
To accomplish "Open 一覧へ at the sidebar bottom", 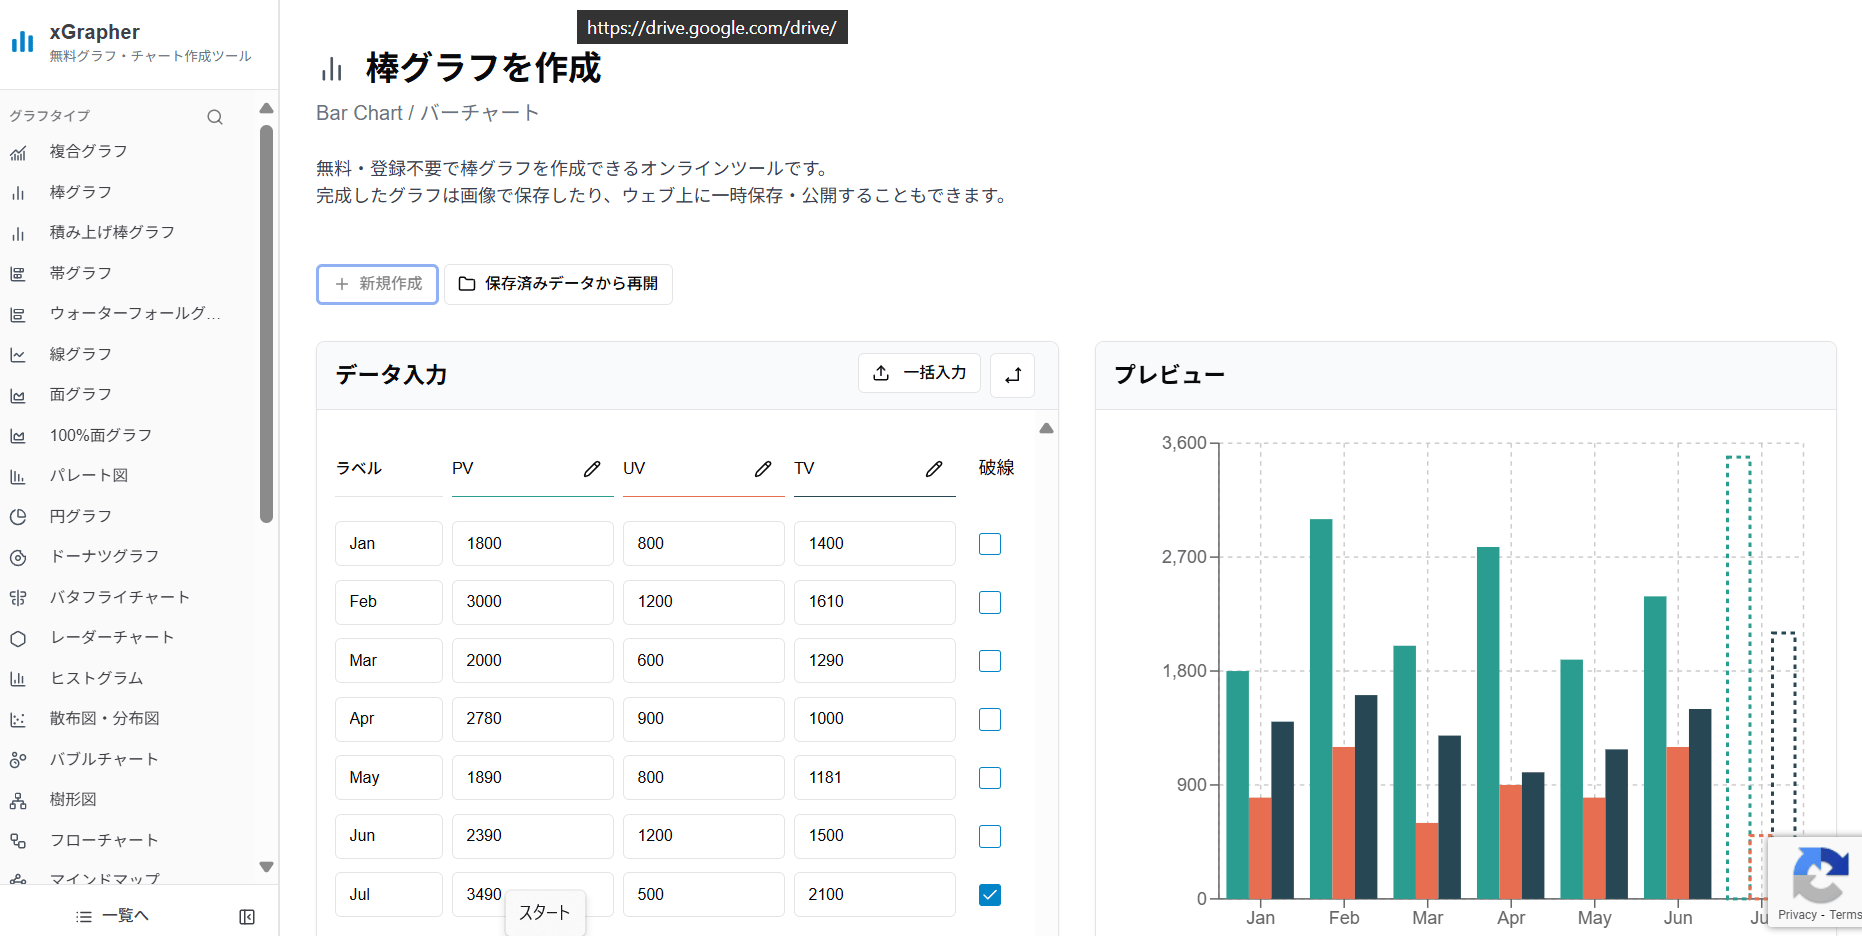I will (112, 915).
